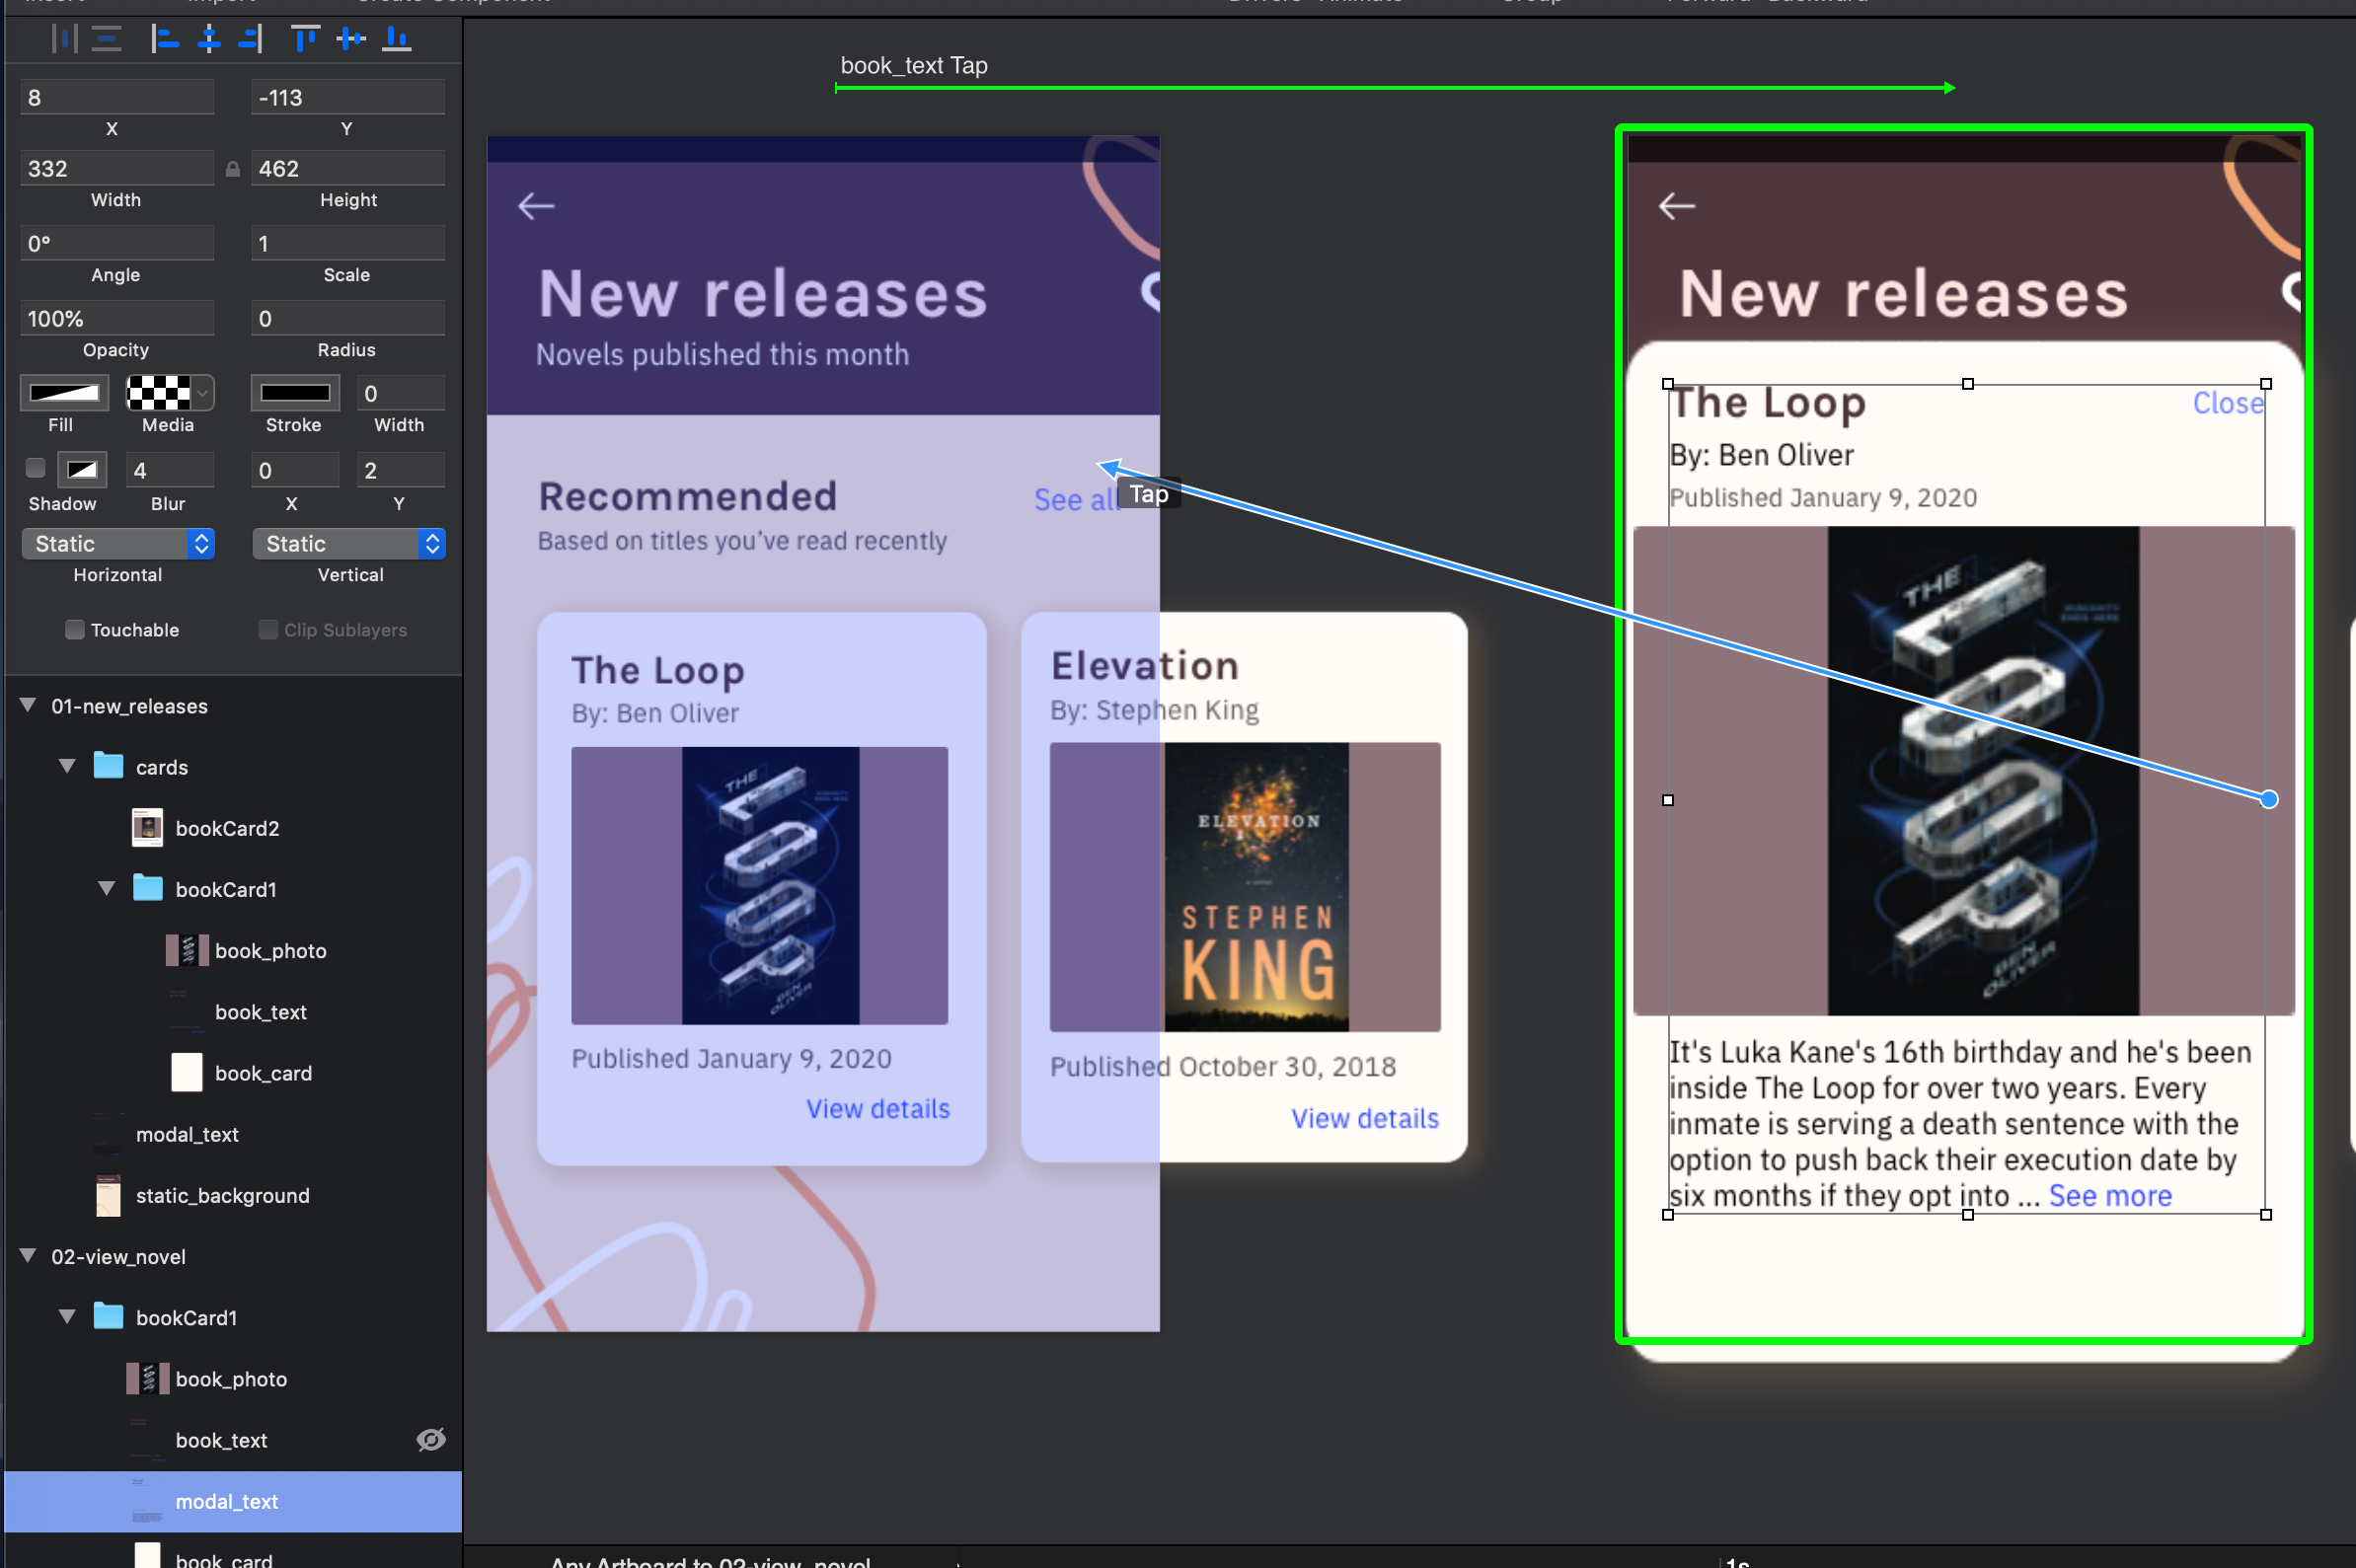This screenshot has height=1568, width=2356.
Task: Click the align horizontal centers icon
Action: coord(209,39)
